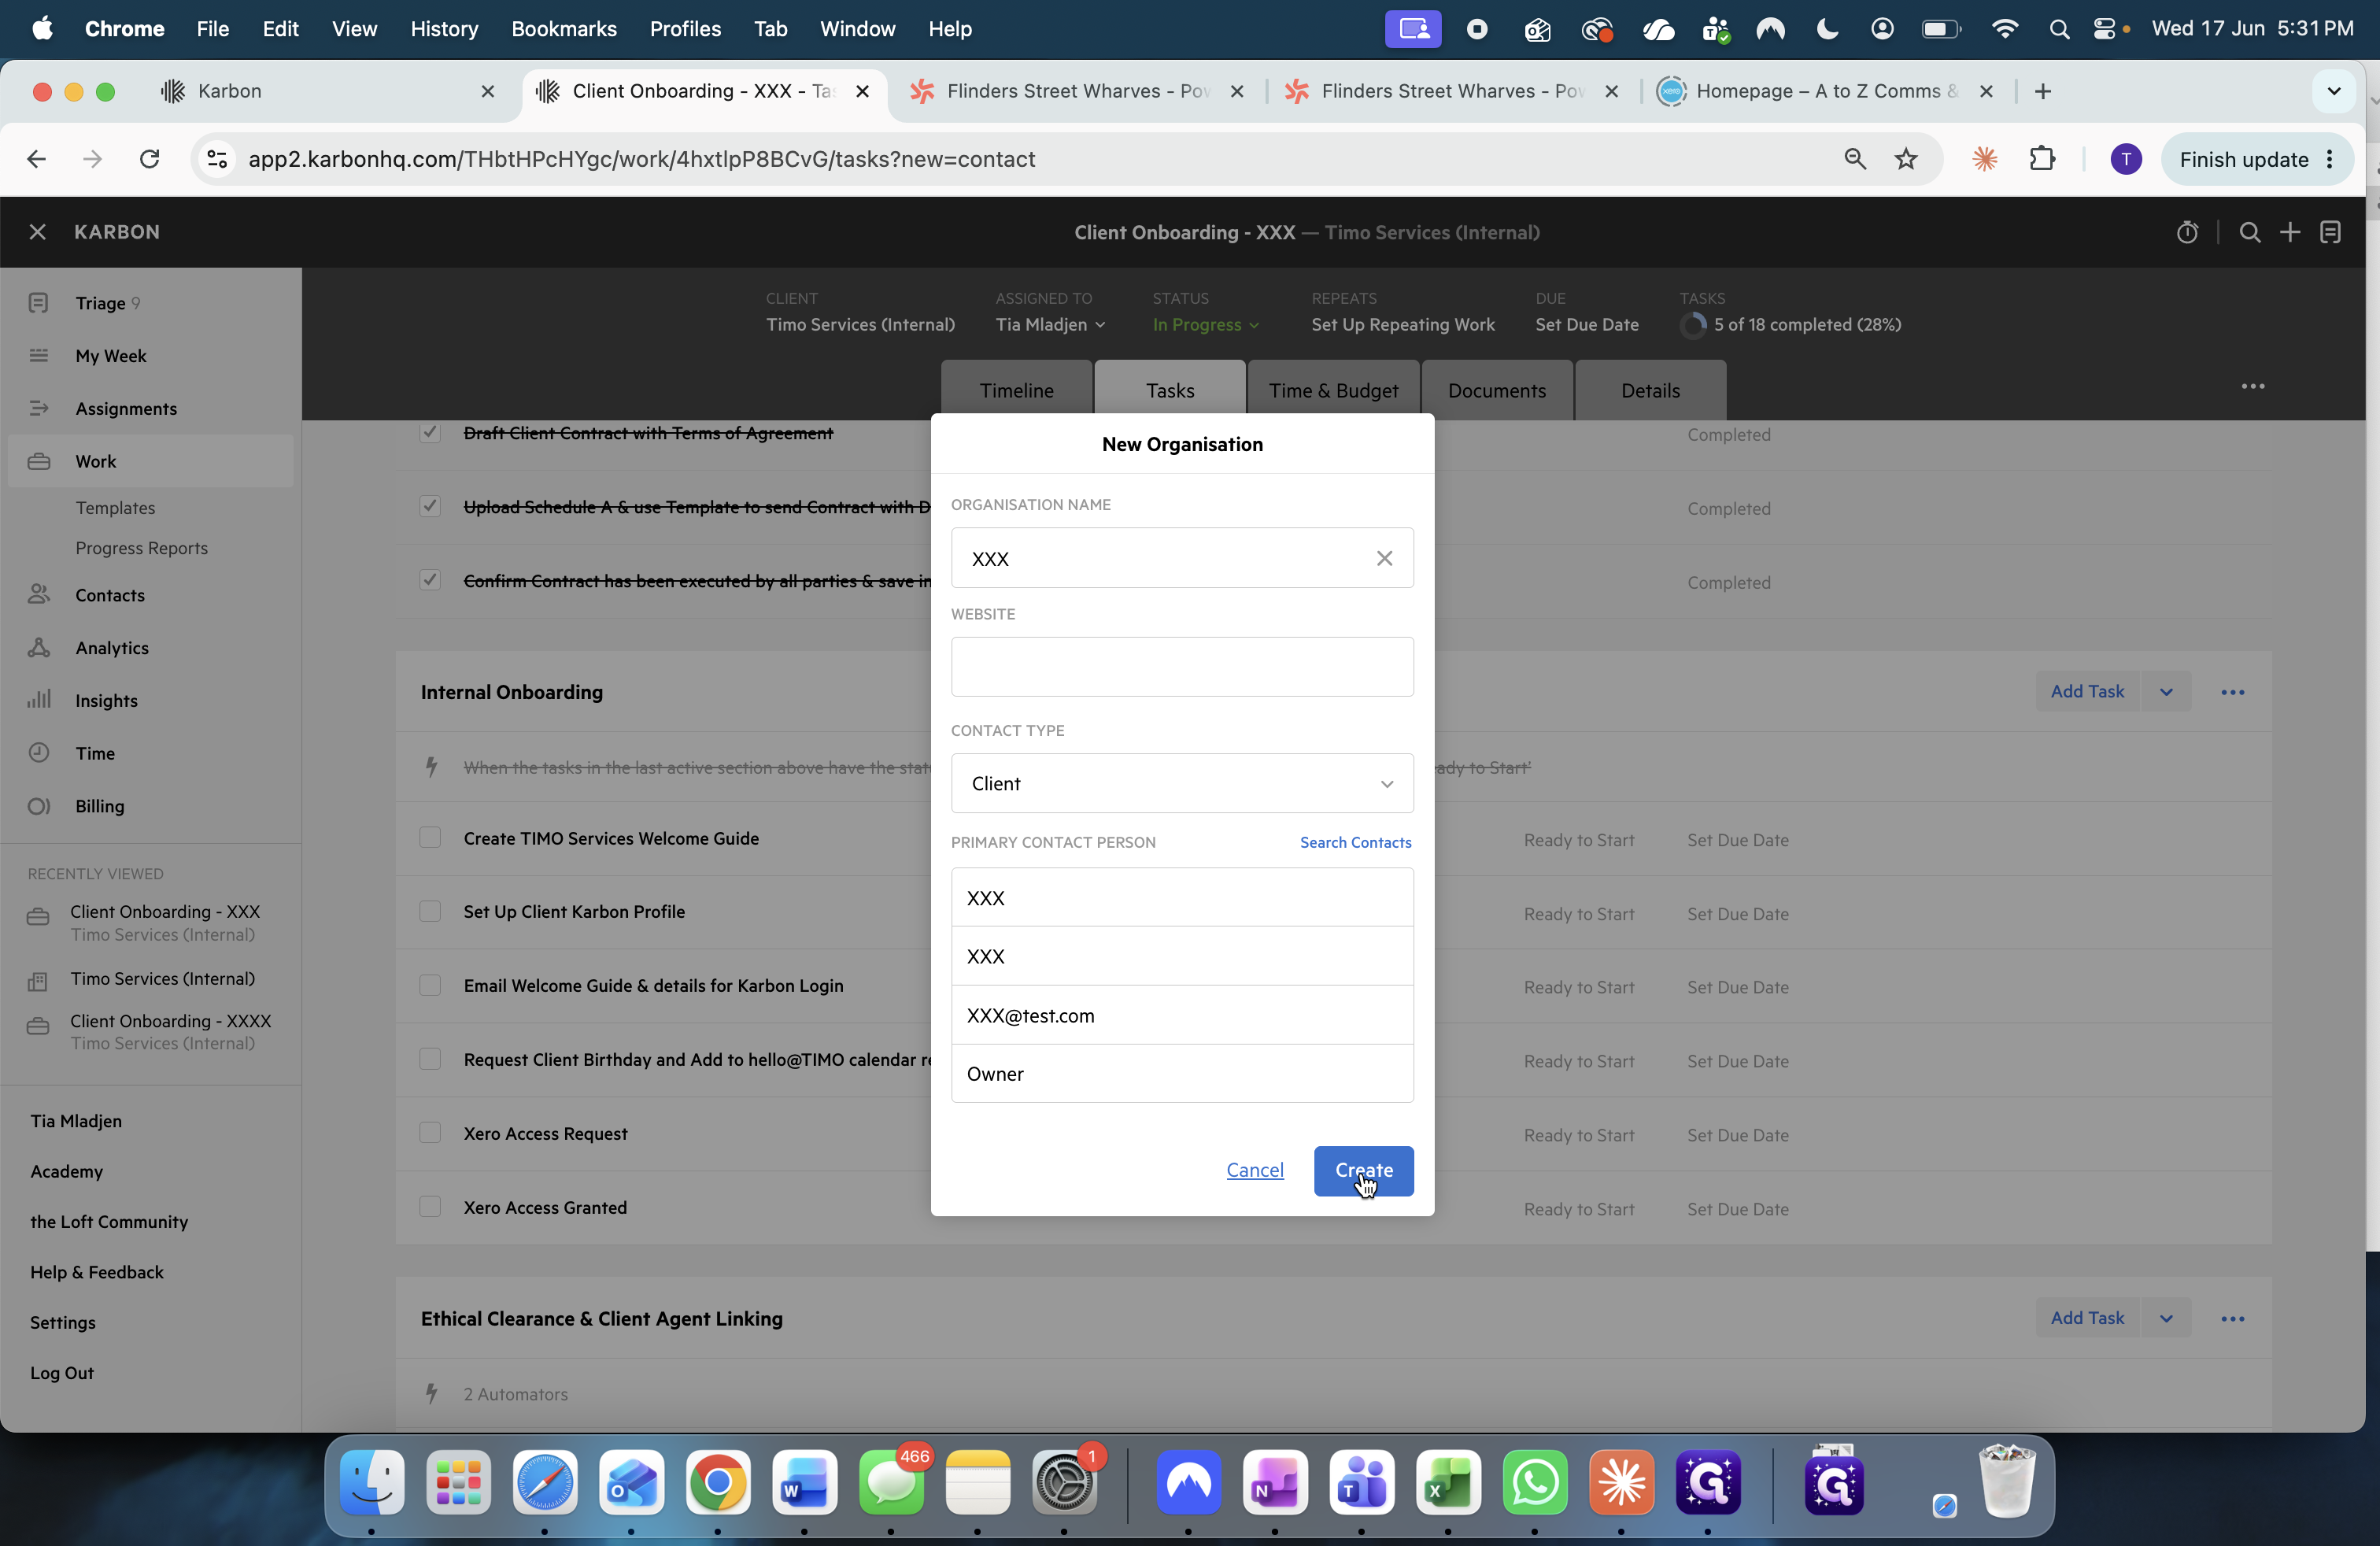Click the Create button in dialog
This screenshot has width=2380, height=1546.
1363,1171
